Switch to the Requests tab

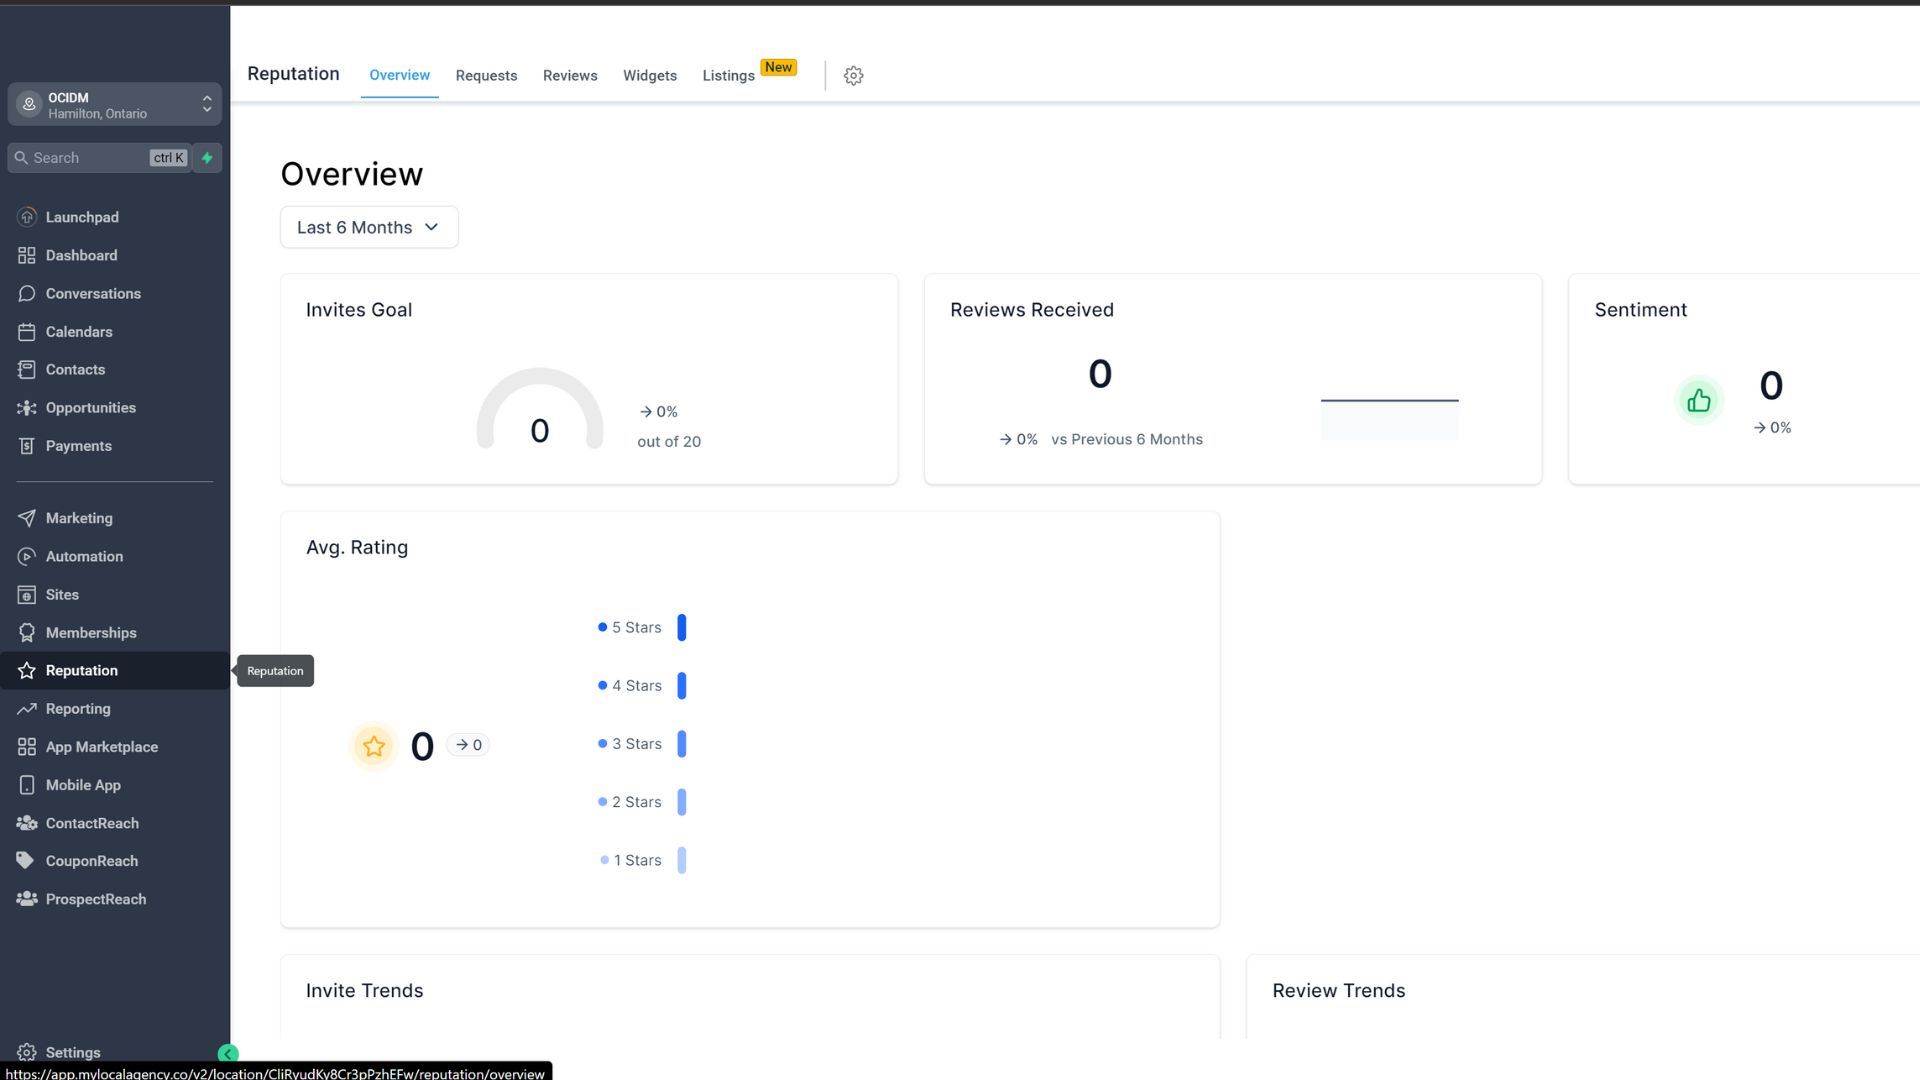pos(486,76)
